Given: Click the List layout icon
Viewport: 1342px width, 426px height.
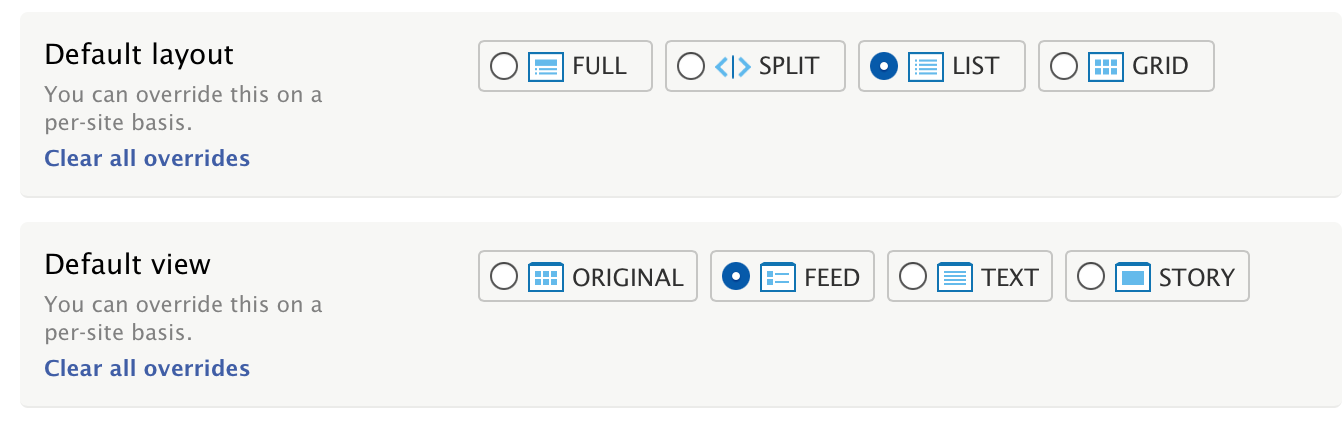Looking at the screenshot, I should point(925,67).
